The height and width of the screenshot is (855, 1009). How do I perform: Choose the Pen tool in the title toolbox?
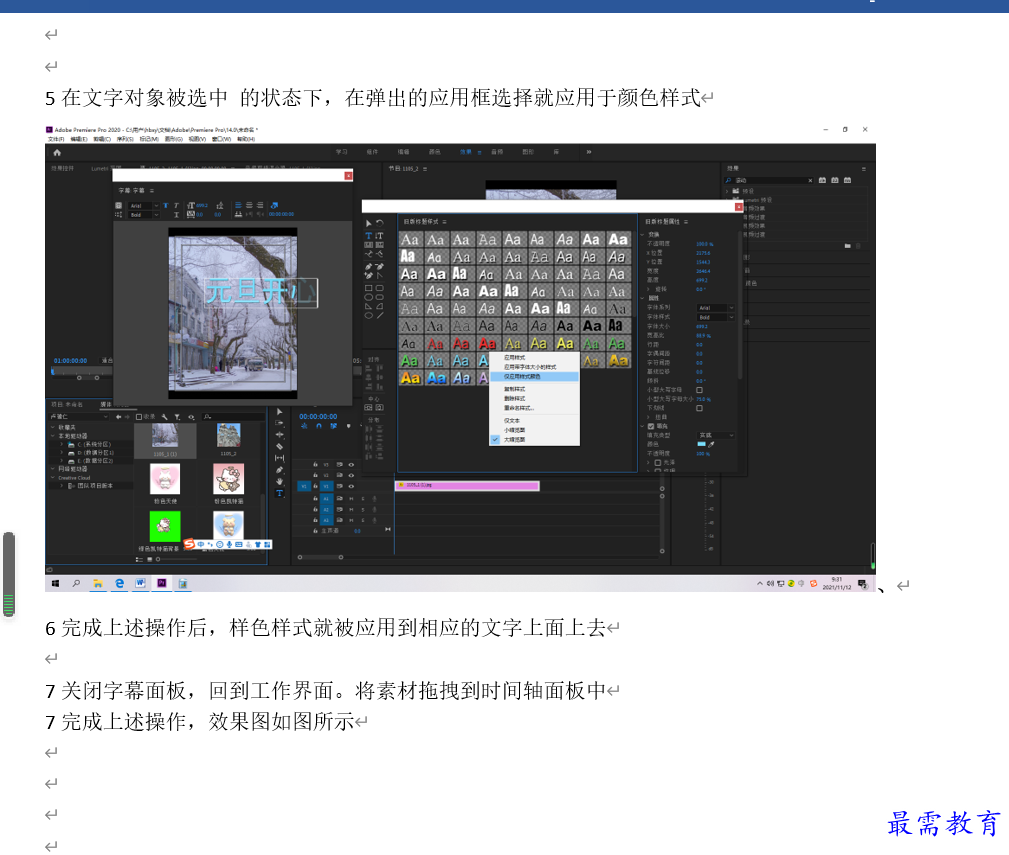pos(369,266)
